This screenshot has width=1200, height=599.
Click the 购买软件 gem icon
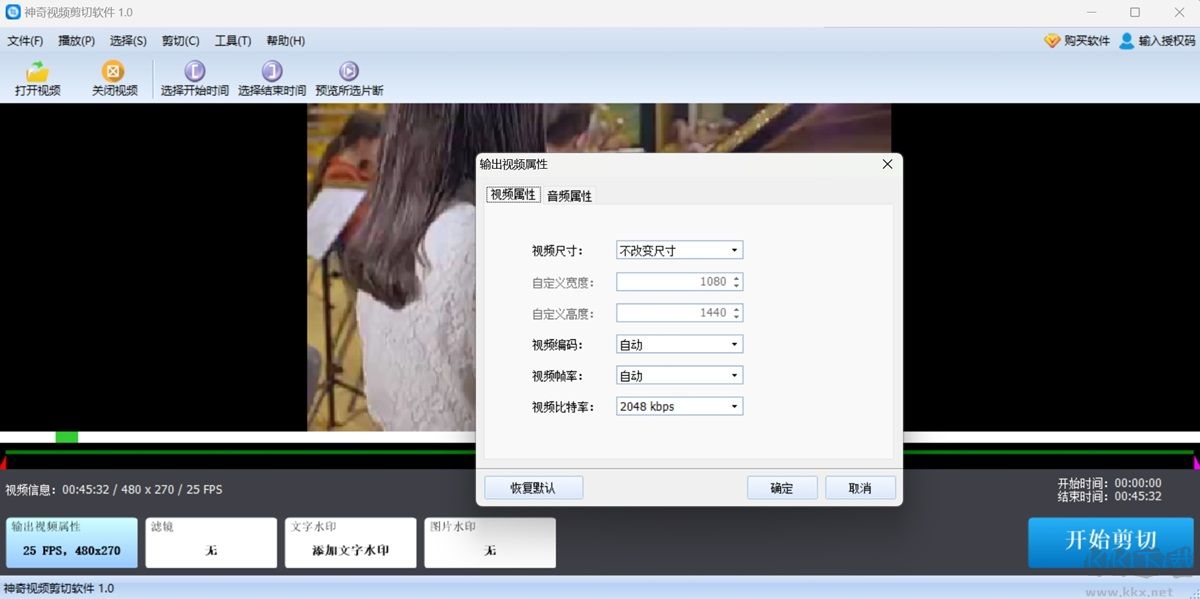click(x=1053, y=40)
